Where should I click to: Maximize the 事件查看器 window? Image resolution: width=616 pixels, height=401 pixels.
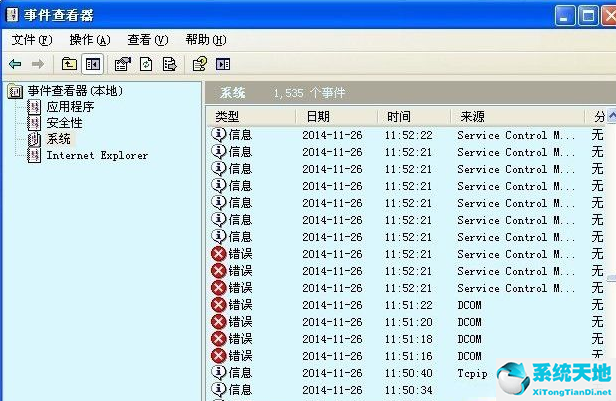pos(588,15)
